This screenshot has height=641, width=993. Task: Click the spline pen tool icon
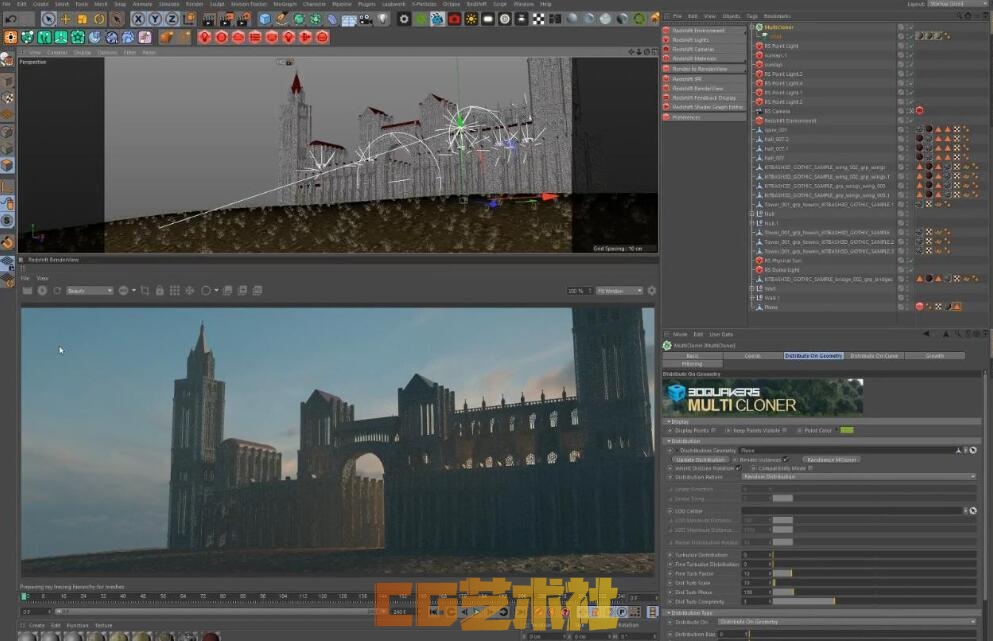point(282,19)
